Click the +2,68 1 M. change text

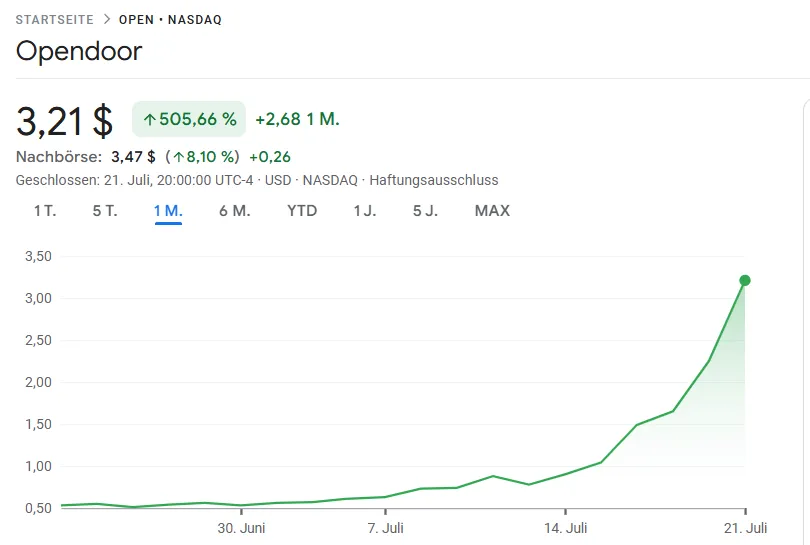(298, 119)
